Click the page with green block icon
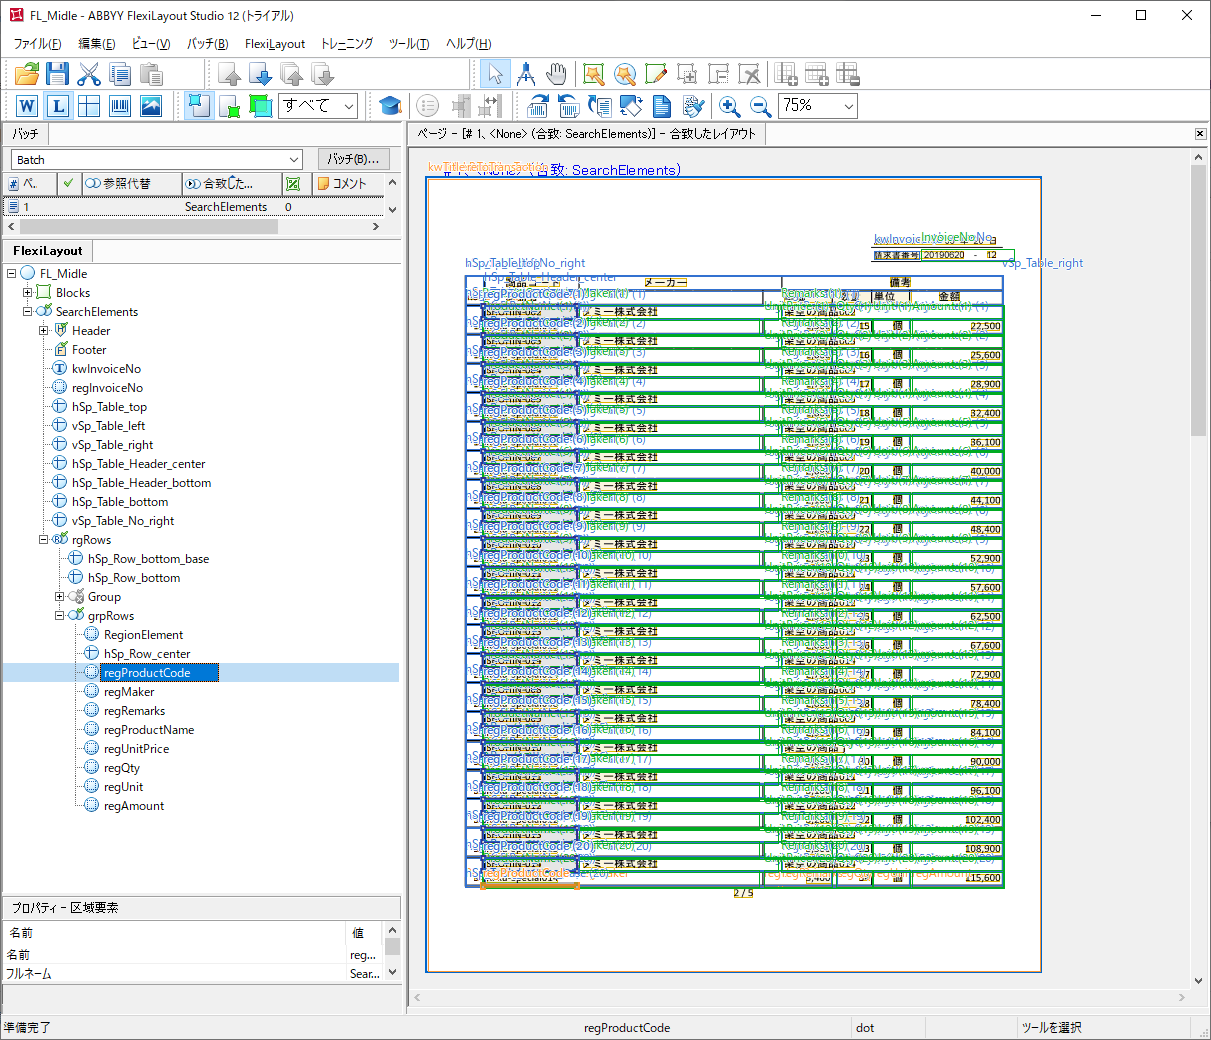 [230, 106]
